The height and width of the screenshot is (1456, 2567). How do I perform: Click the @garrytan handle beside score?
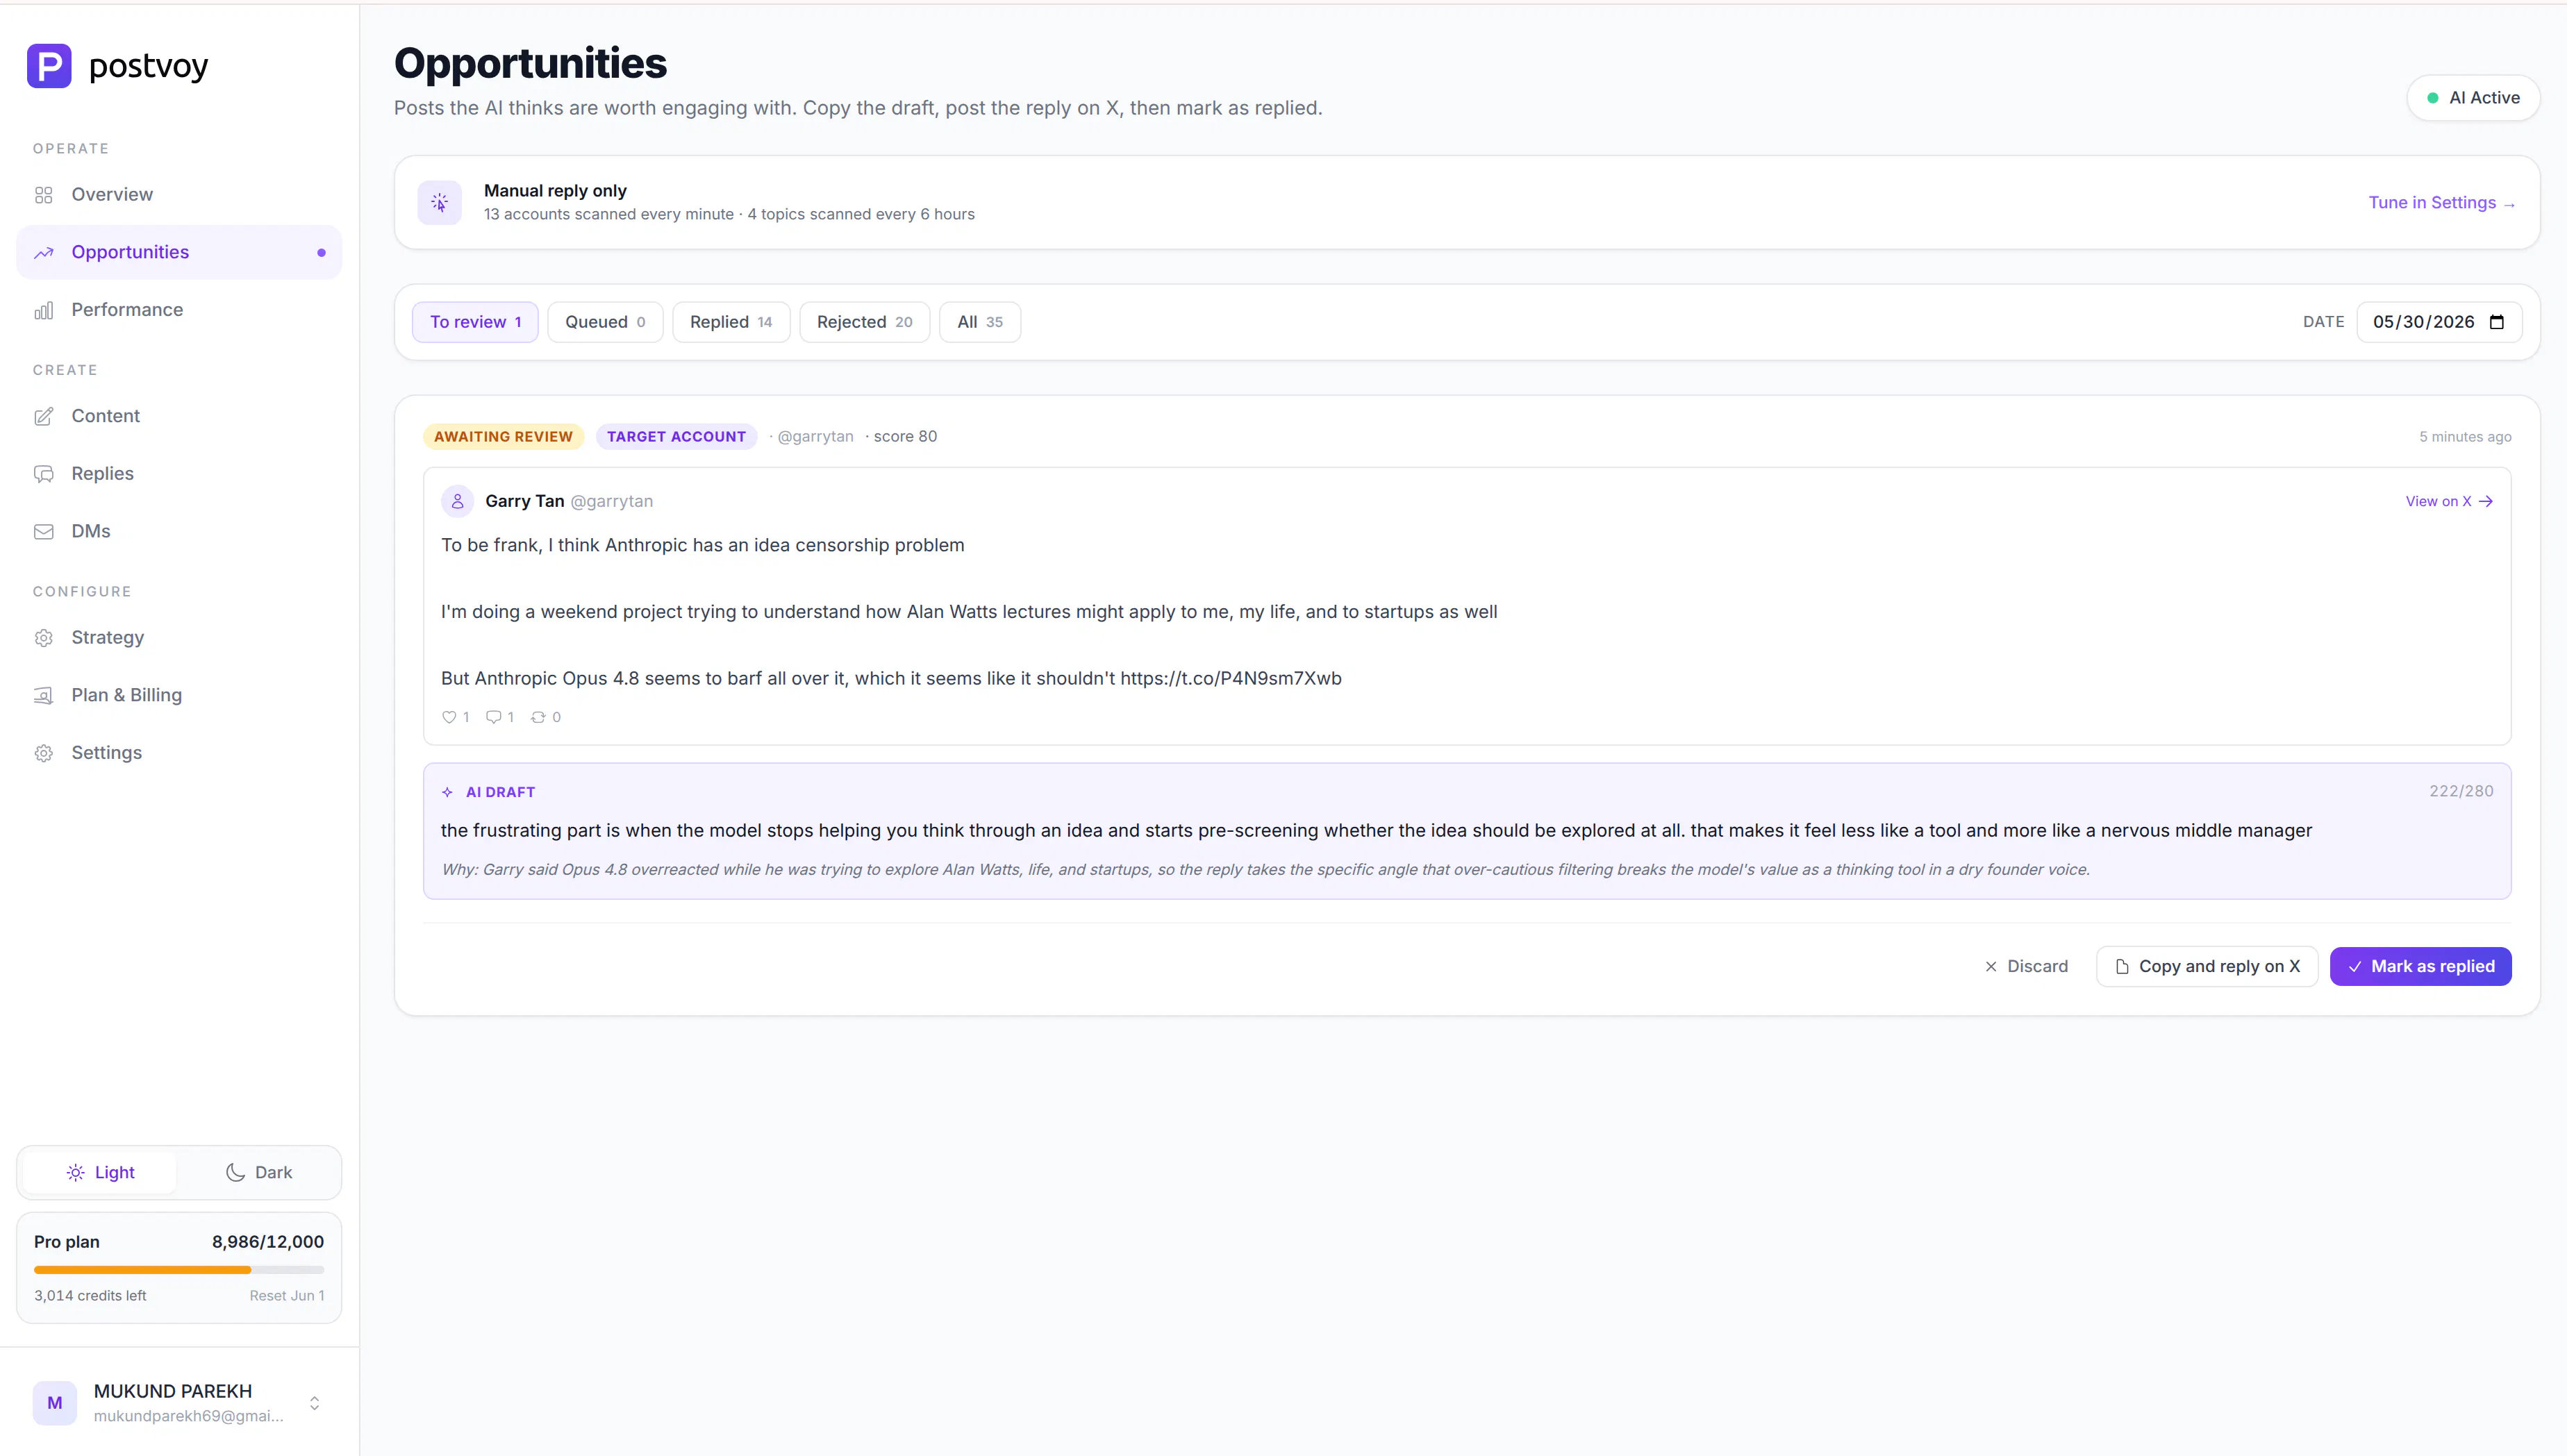815,437
